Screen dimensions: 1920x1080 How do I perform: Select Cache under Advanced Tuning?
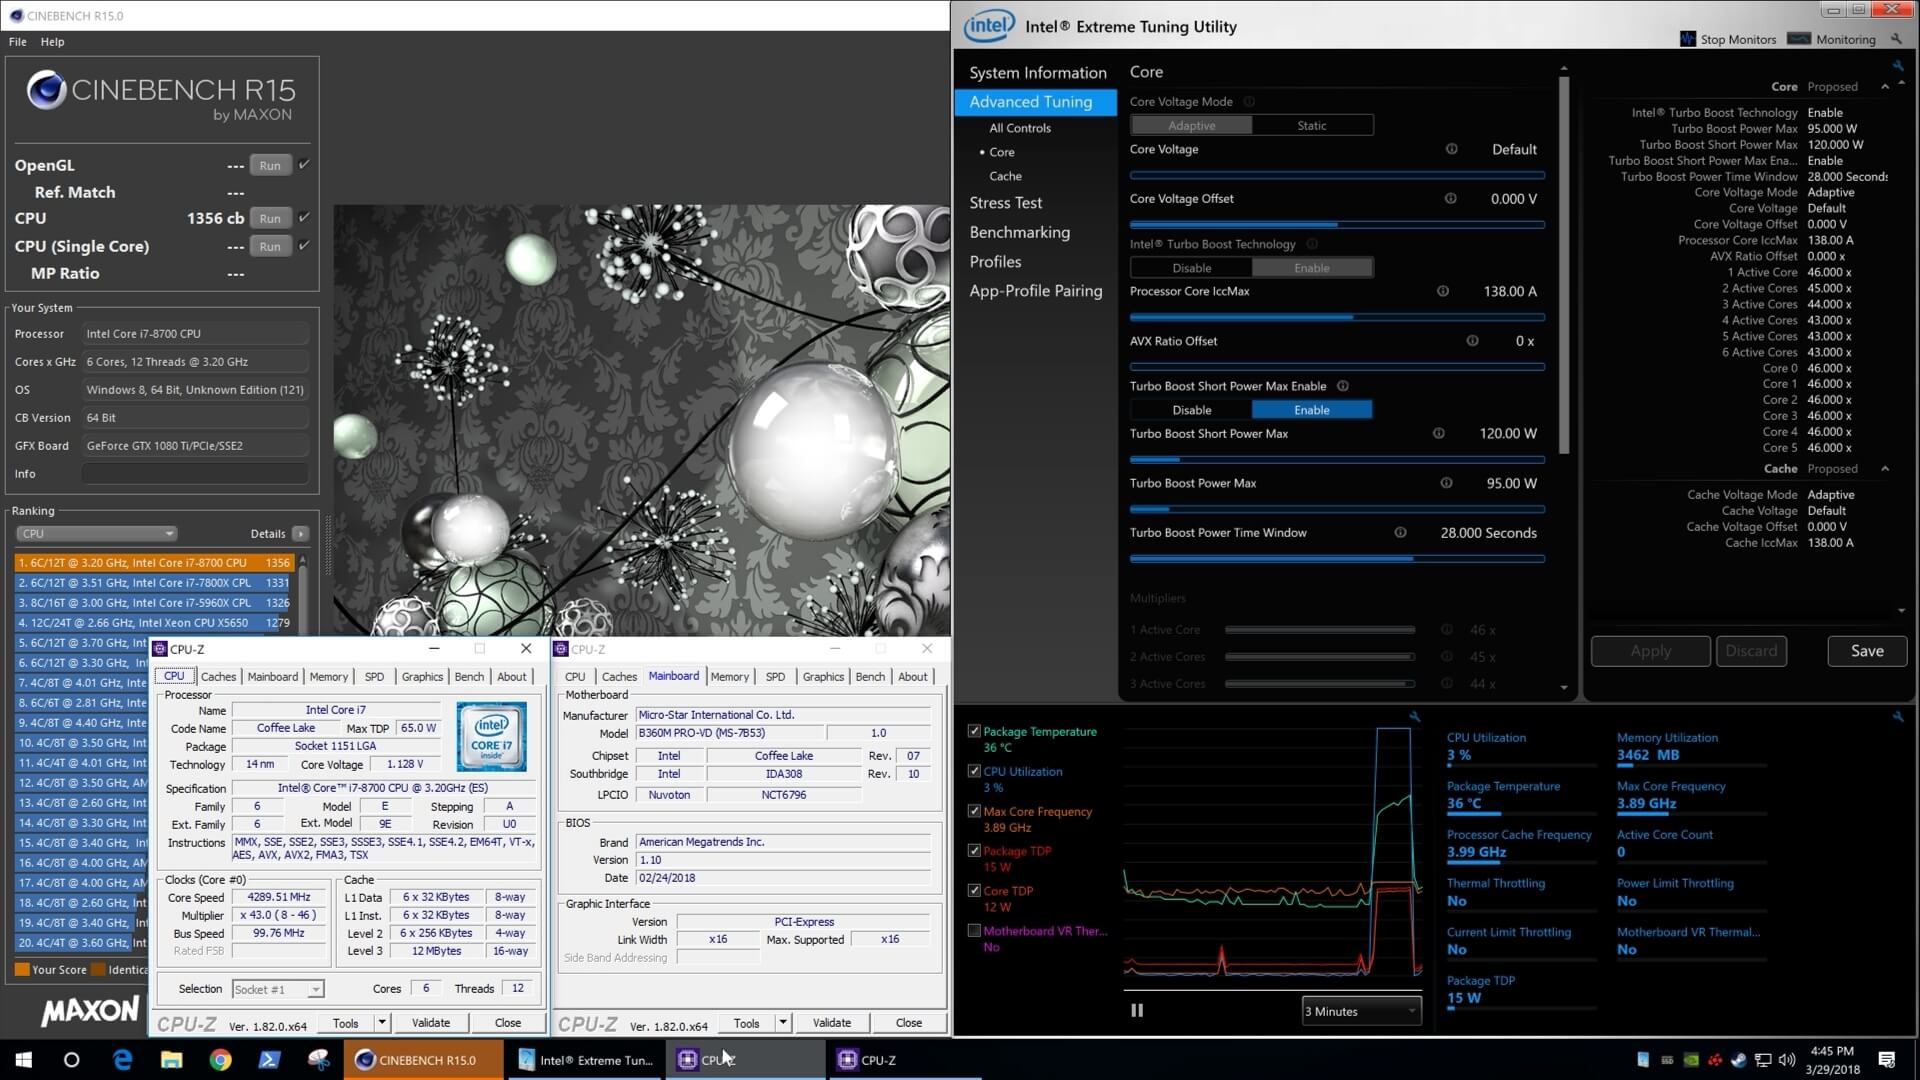click(x=1005, y=176)
